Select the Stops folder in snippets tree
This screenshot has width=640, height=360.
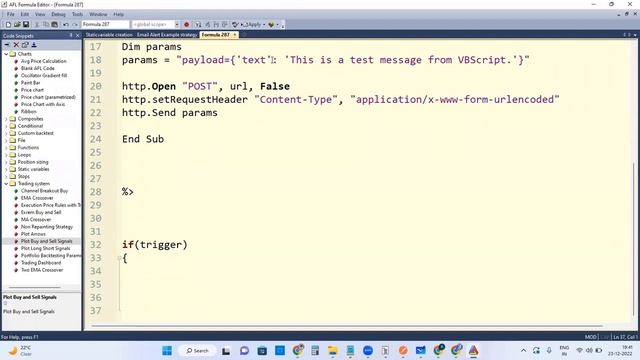click(x=23, y=176)
